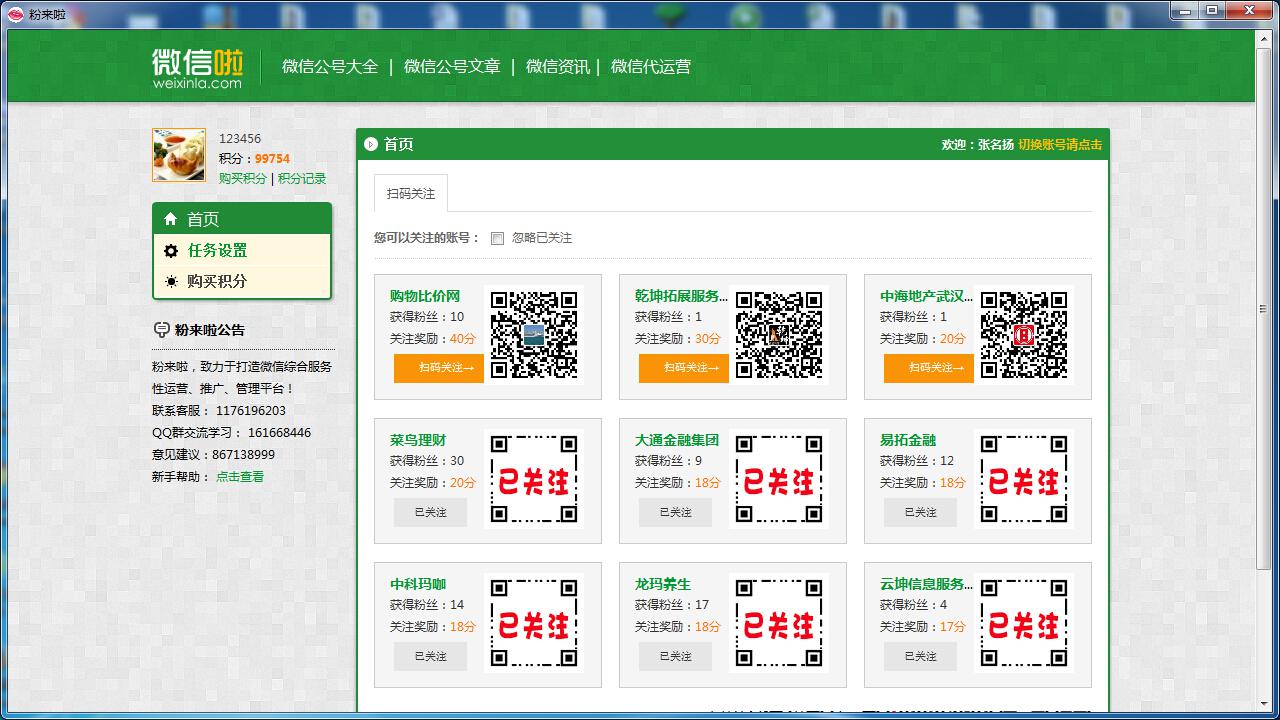Click the arrow icon in the 首页 header bar
This screenshot has height=720, width=1280.
tap(370, 143)
